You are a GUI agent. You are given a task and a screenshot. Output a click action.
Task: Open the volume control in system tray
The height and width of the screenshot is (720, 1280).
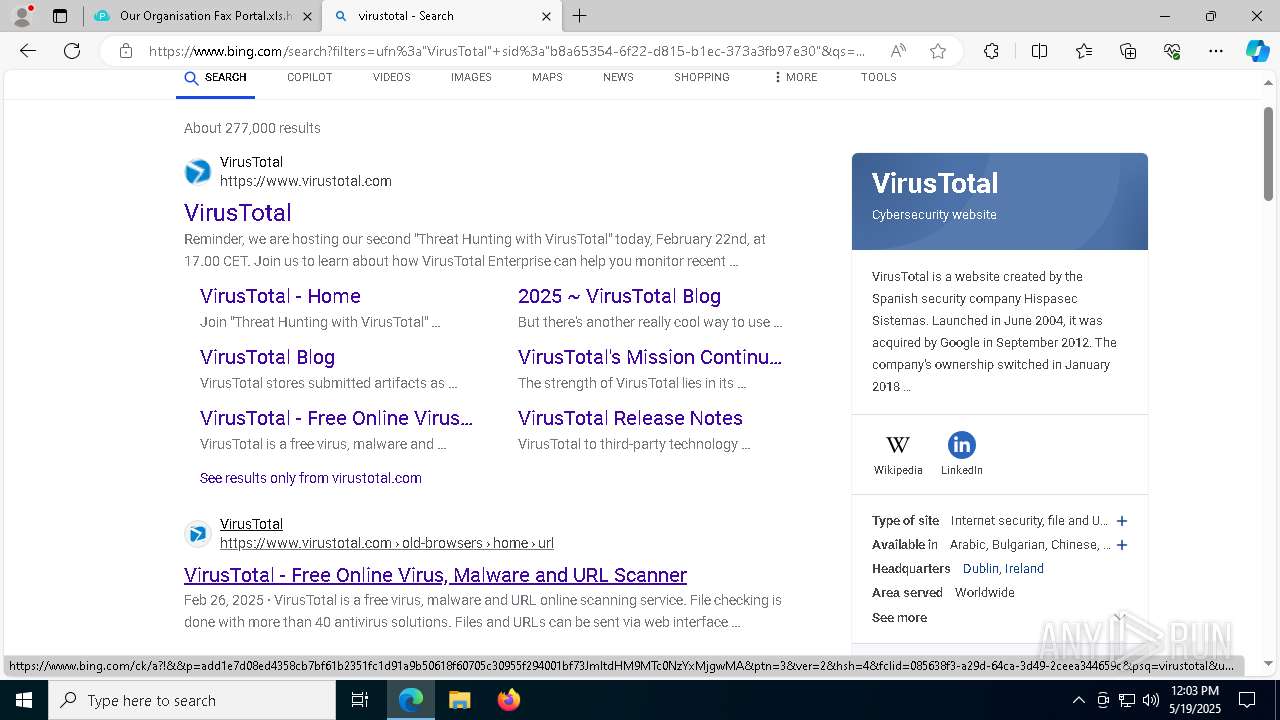click(x=1151, y=700)
